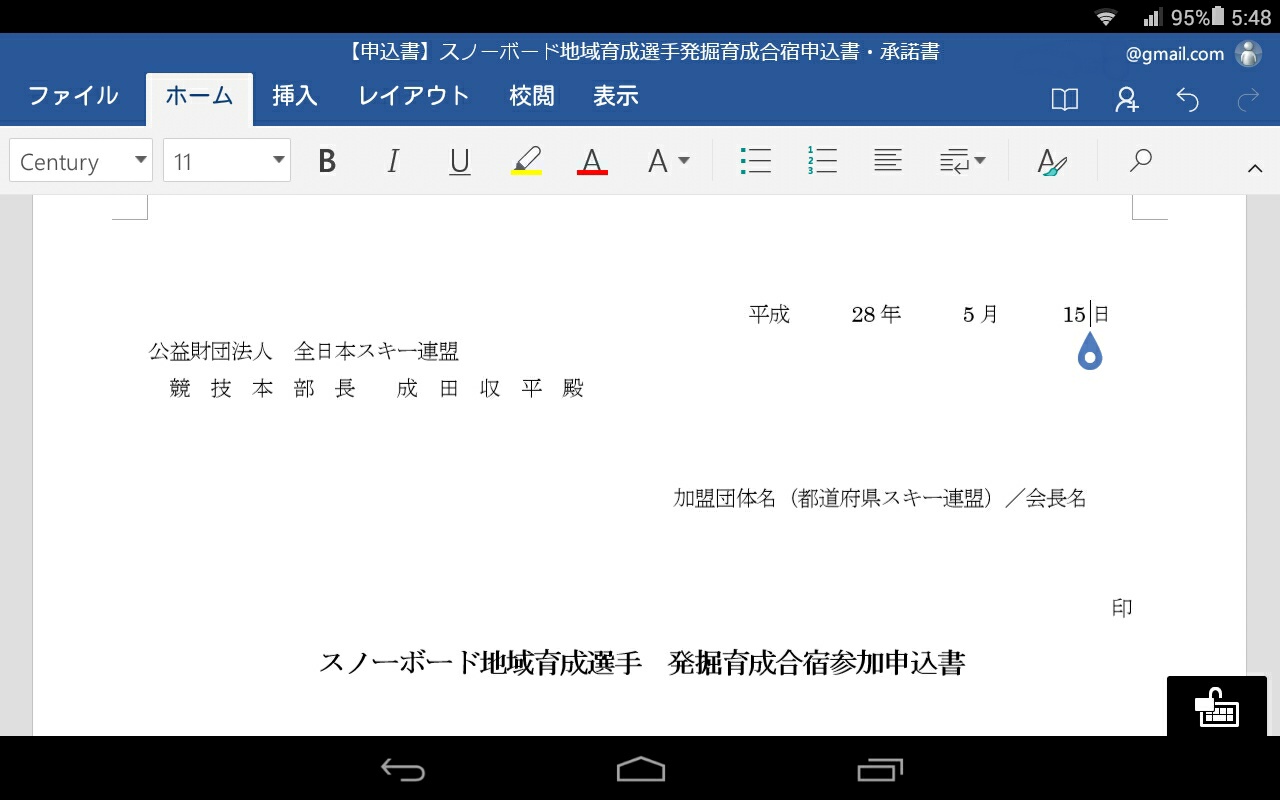
Task: Insert a bulleted list
Action: [x=755, y=161]
